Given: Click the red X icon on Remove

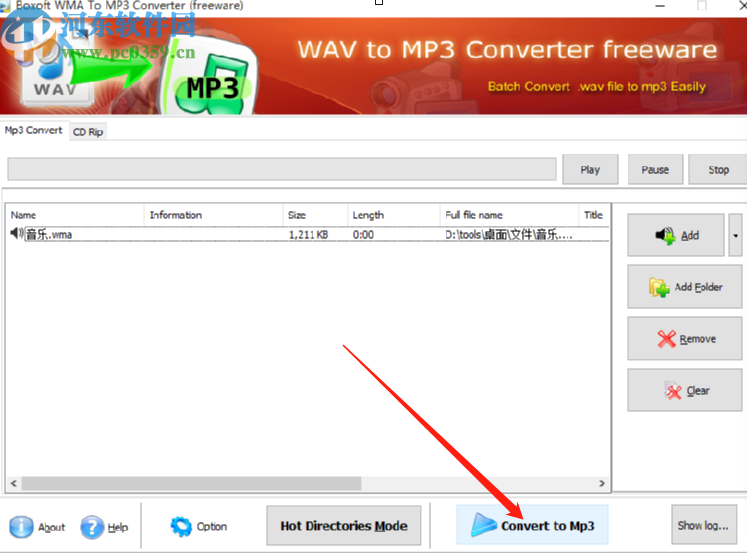Looking at the screenshot, I should point(666,339).
